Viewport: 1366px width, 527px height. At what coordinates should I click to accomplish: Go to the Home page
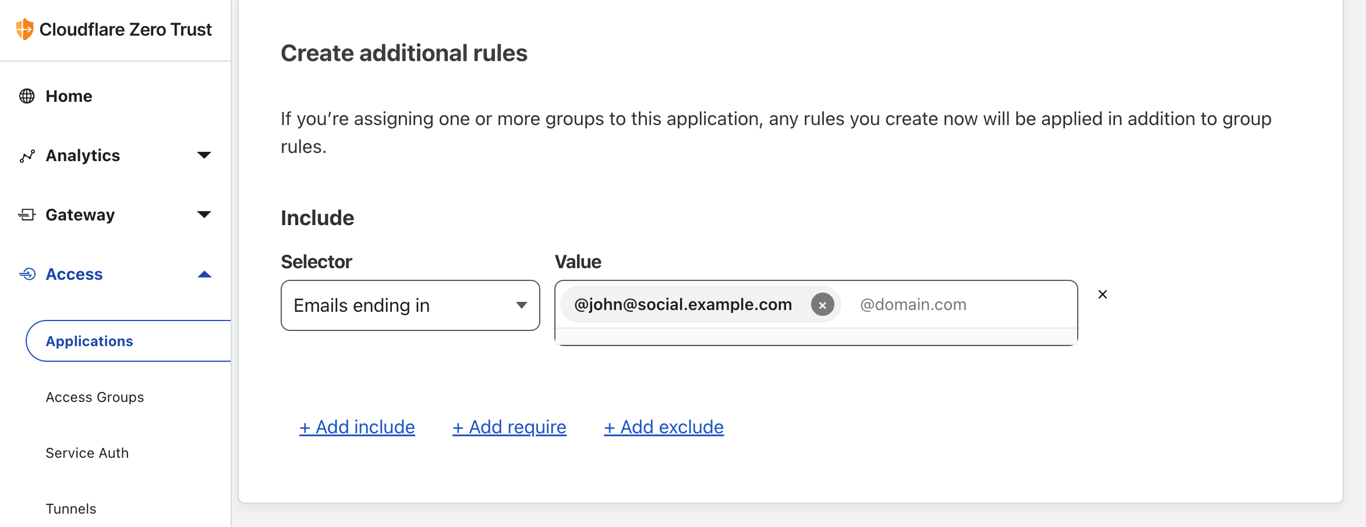[68, 96]
